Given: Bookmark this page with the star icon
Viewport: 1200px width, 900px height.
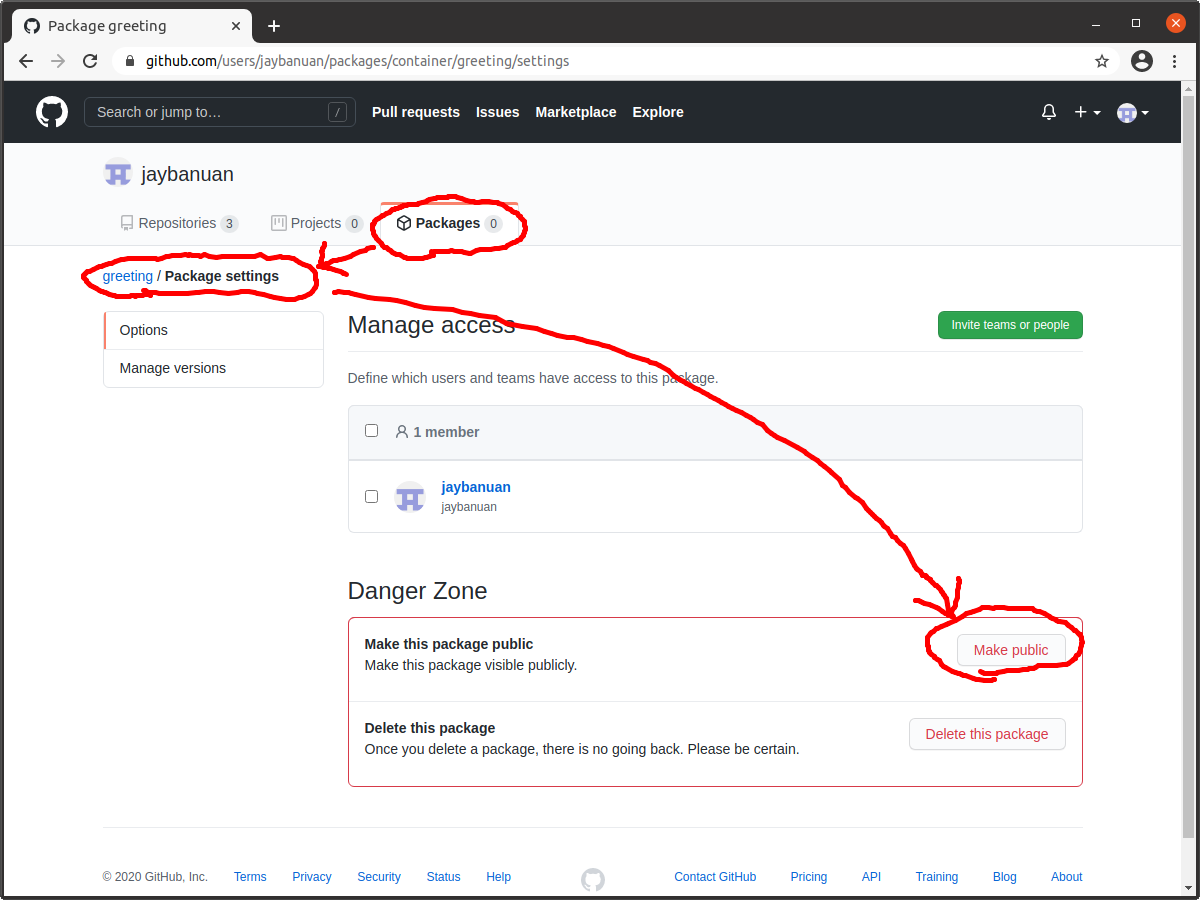Looking at the screenshot, I should pyautogui.click(x=1102, y=61).
